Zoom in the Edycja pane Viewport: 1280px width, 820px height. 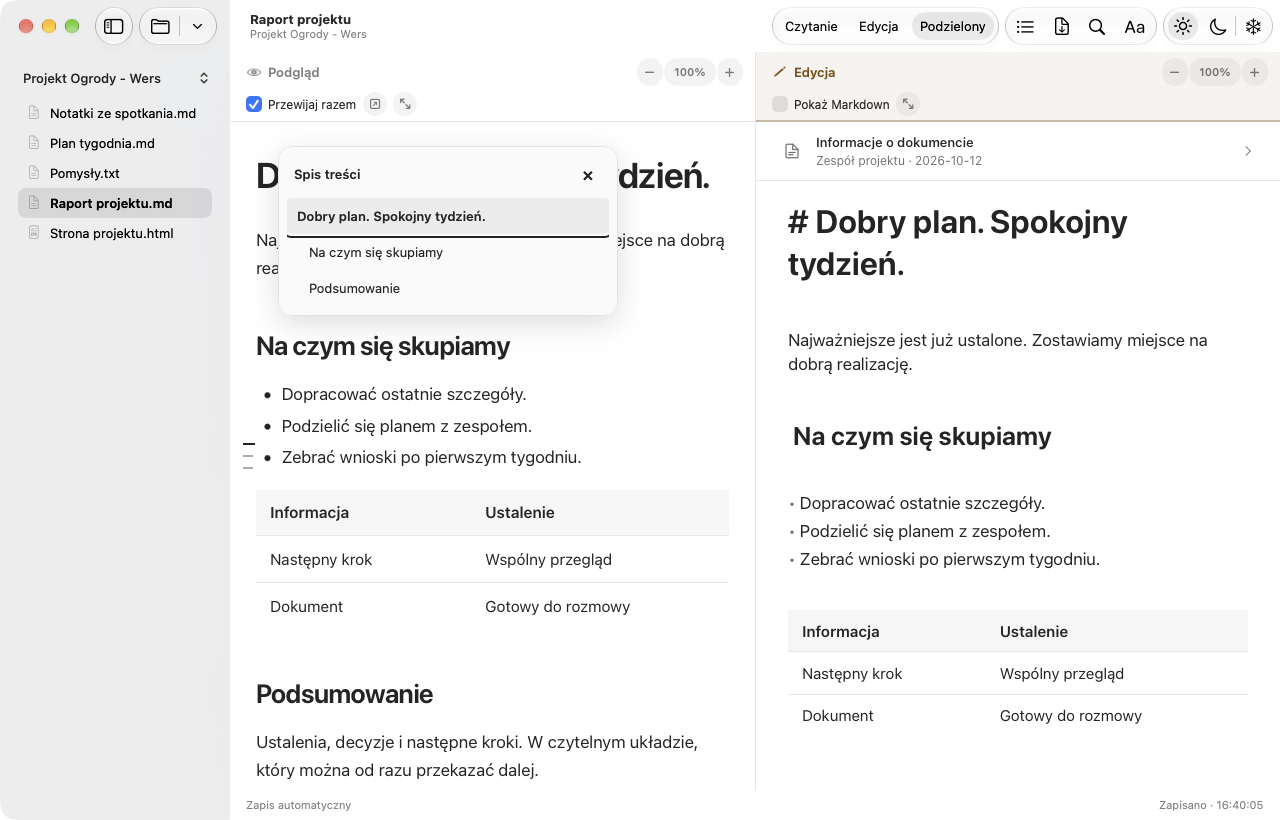pos(1255,72)
